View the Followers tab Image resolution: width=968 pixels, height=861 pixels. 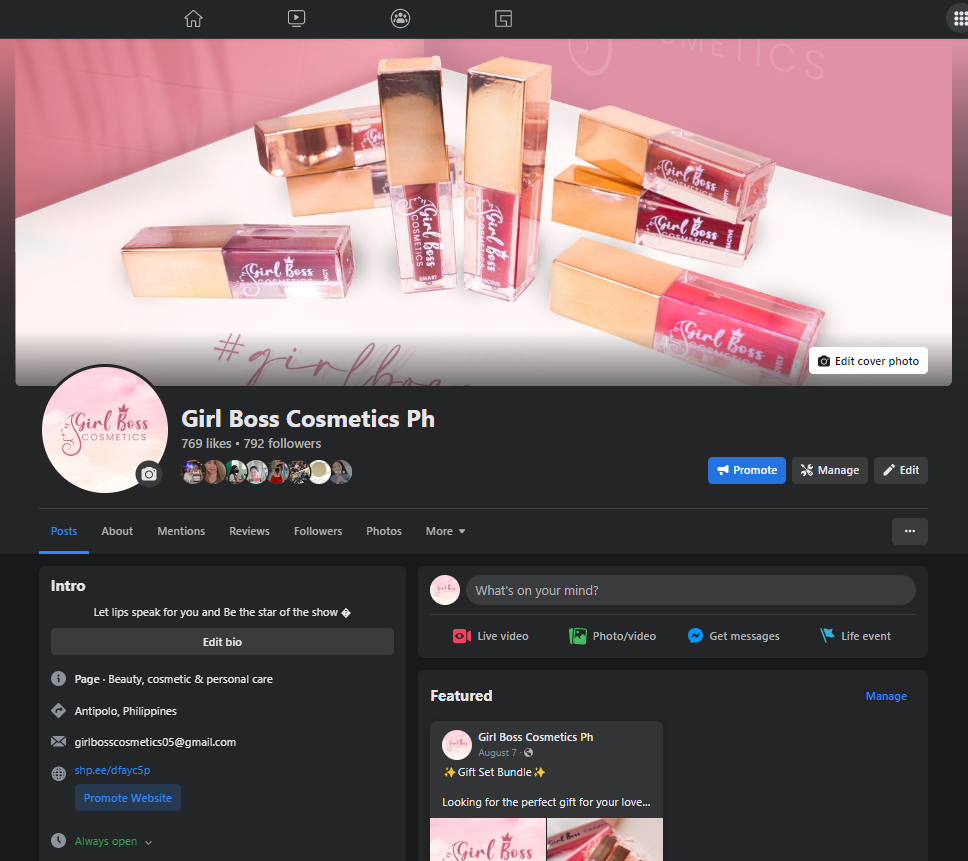[318, 531]
